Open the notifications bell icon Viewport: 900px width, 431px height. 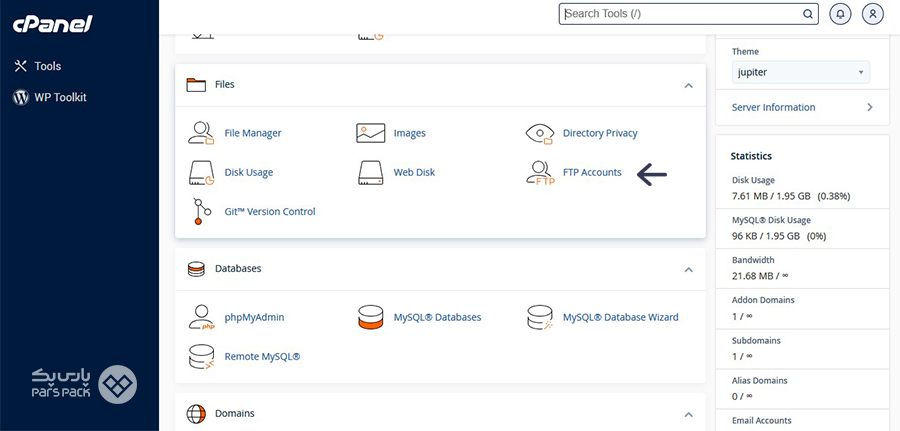pos(840,14)
